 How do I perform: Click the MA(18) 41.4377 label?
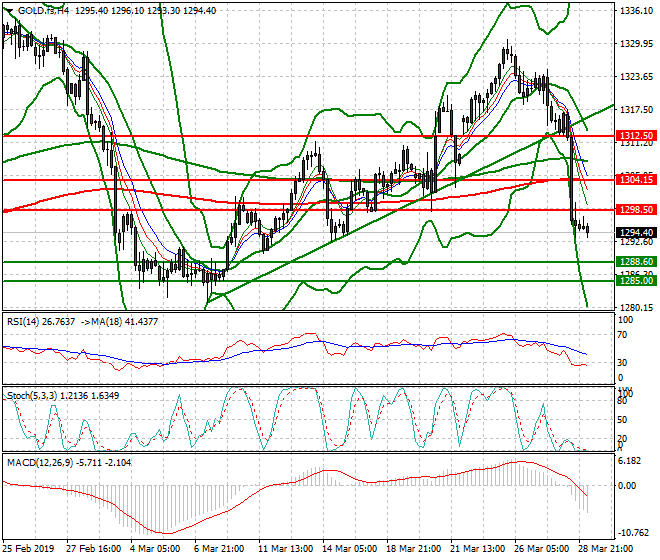click(x=125, y=322)
